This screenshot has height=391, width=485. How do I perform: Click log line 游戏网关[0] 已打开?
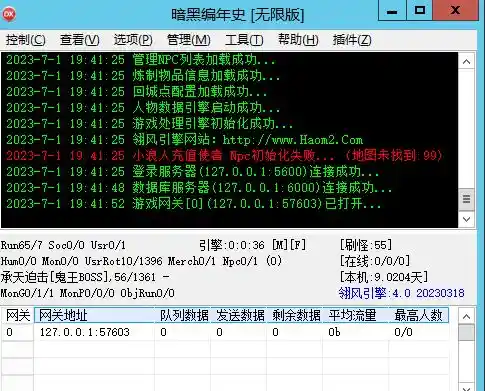point(194,204)
